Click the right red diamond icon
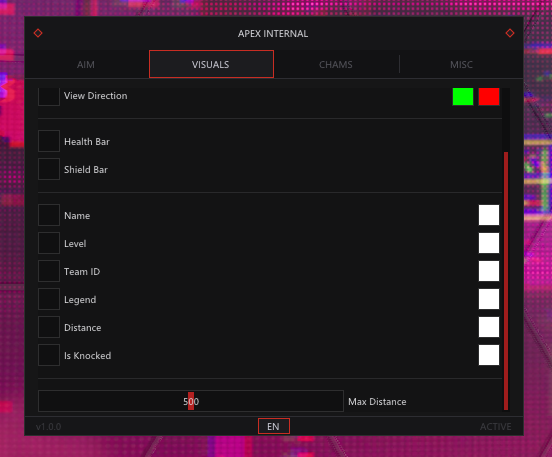Viewport: 552px width, 457px height. [510, 33]
